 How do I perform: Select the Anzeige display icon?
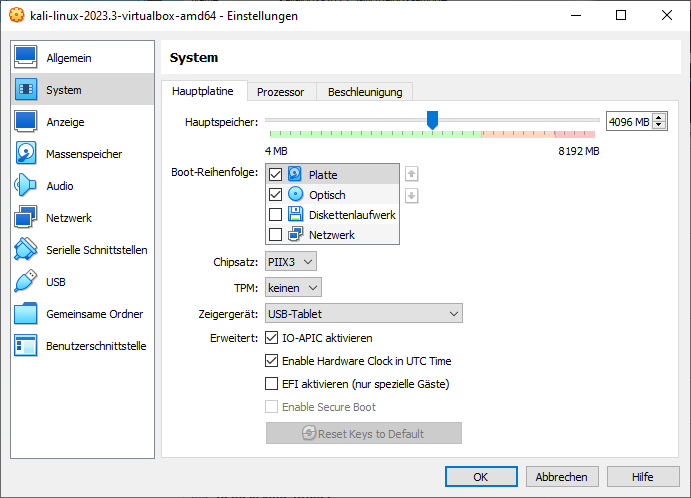point(26,122)
